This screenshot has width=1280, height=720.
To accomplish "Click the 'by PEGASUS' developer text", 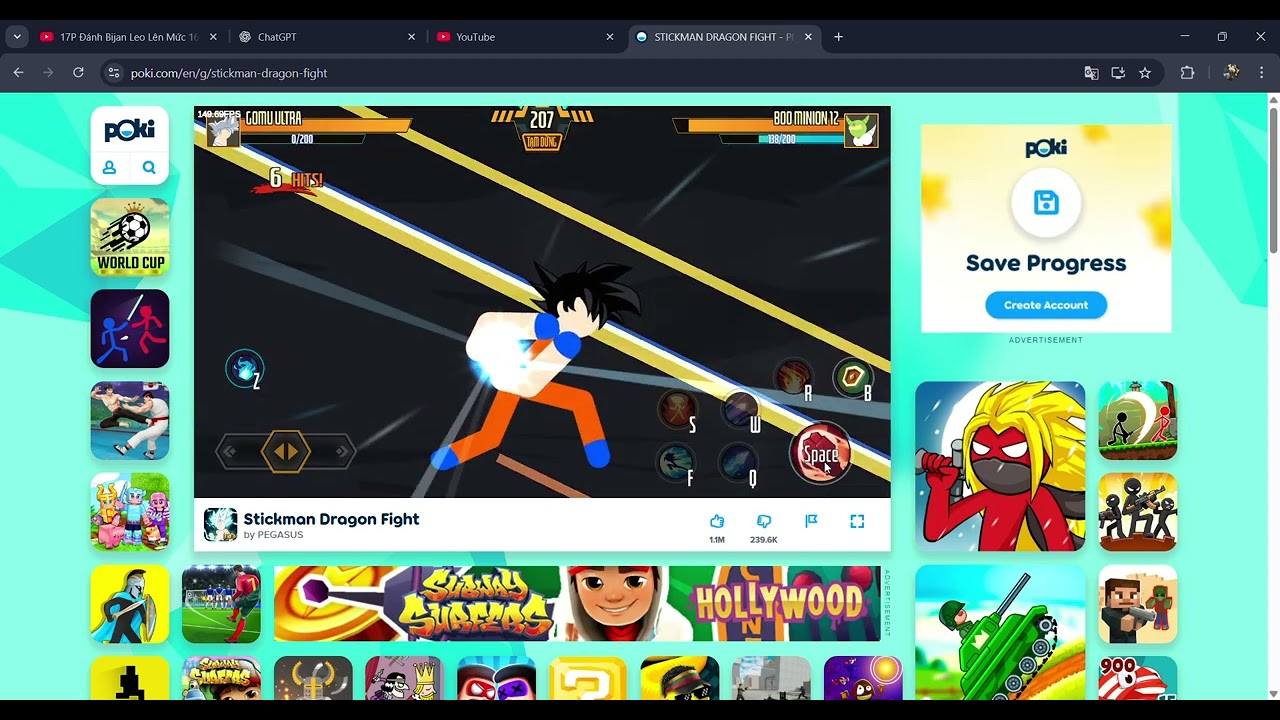I will click(x=273, y=535).
